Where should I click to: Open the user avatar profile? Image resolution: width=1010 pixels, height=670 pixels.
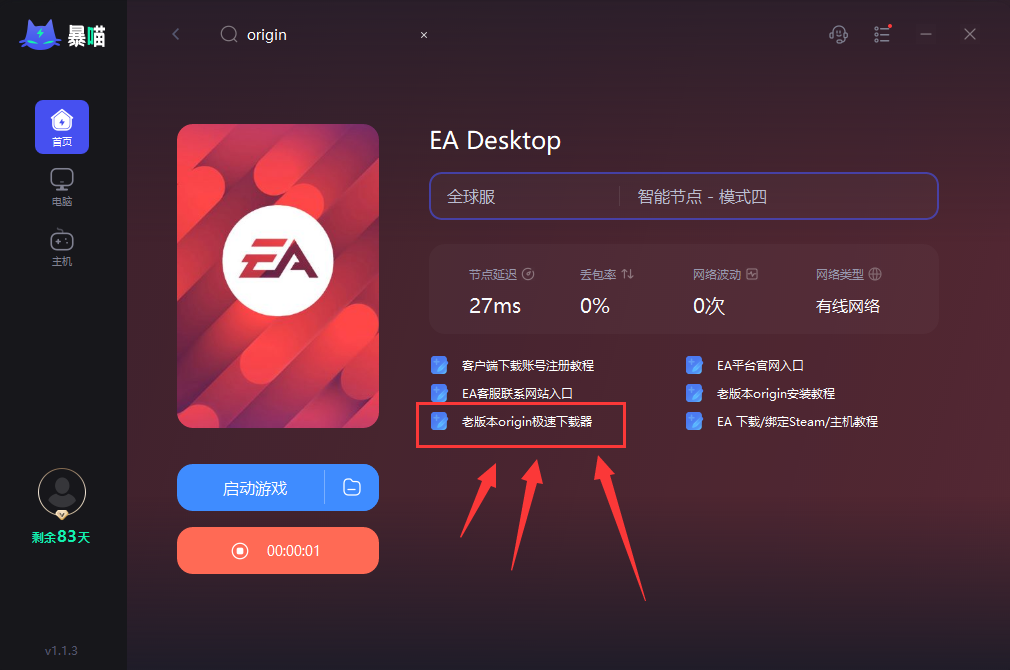click(x=62, y=493)
